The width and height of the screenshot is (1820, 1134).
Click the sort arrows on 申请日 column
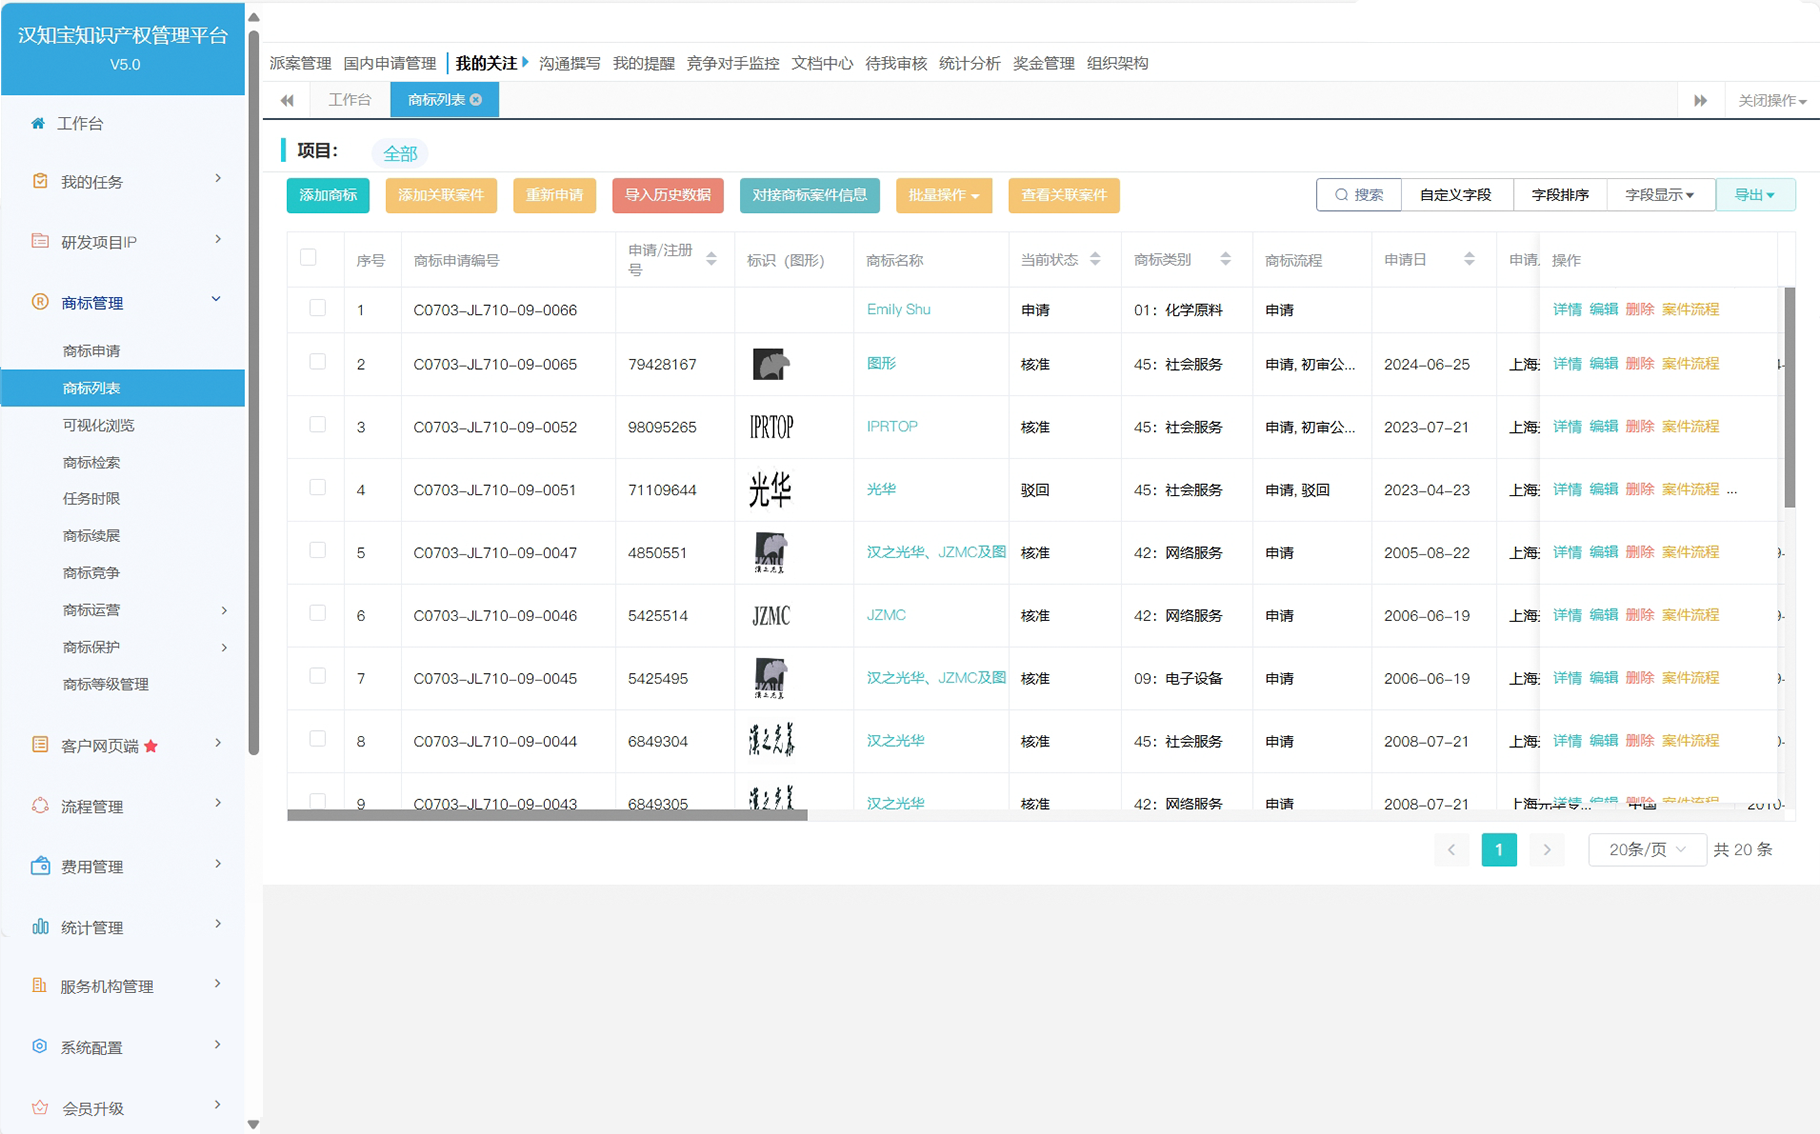[1469, 260]
